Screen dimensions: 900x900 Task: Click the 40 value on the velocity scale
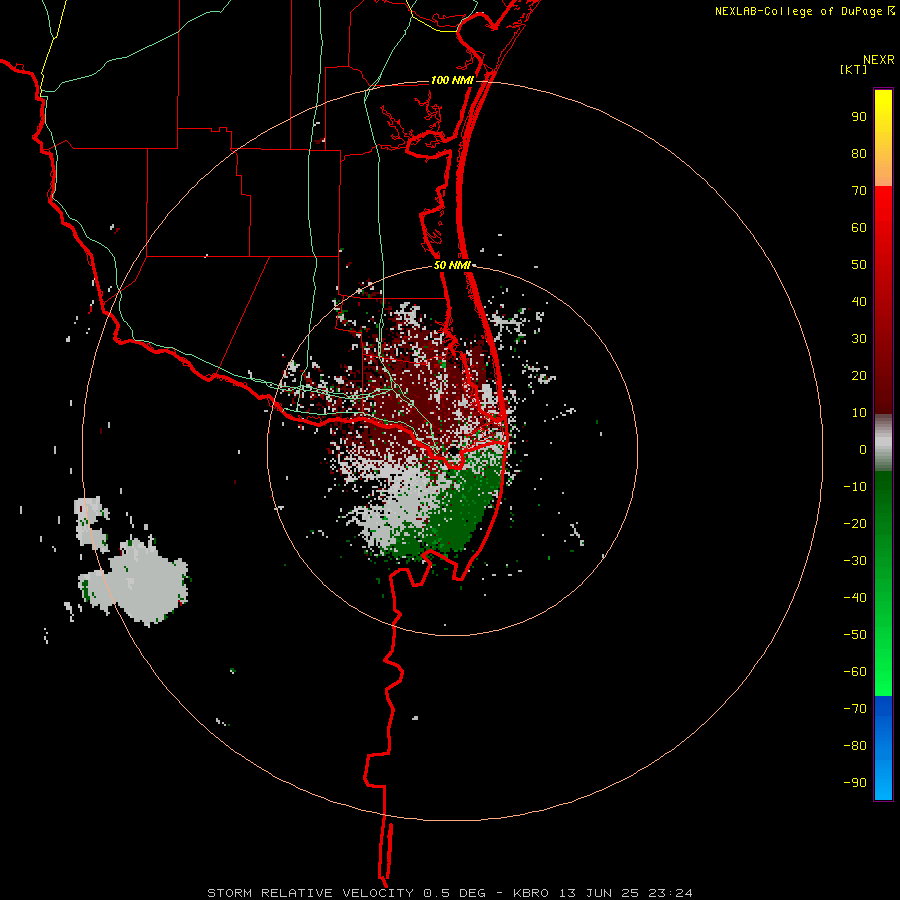[859, 301]
